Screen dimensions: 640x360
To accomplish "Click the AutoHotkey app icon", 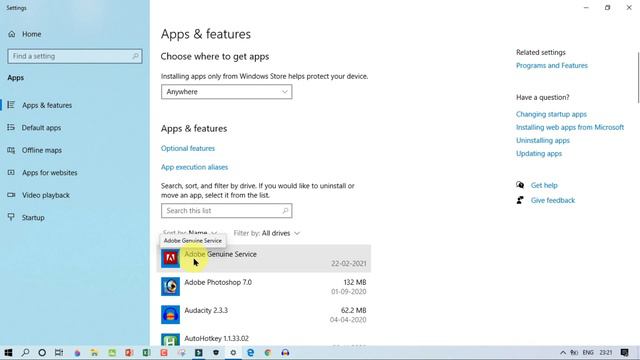I will point(170,340).
